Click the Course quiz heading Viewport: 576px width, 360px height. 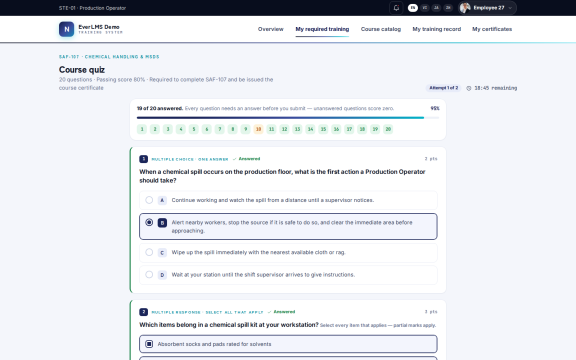[82, 70]
